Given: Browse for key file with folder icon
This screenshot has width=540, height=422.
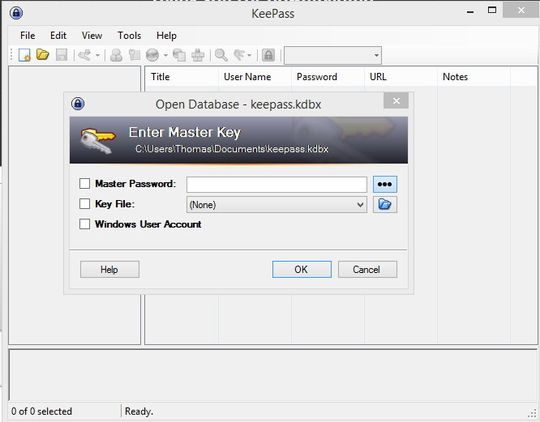Looking at the screenshot, I should click(385, 205).
